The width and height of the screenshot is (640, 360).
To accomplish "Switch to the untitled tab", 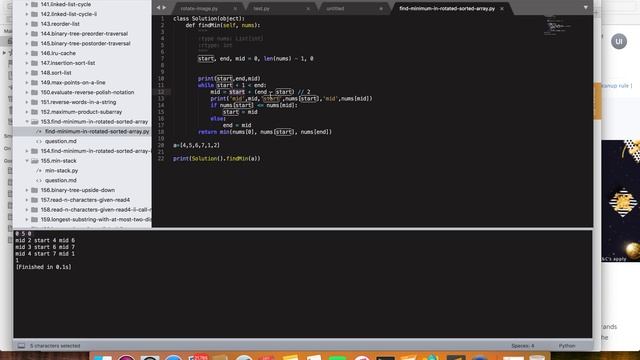I will (335, 9).
